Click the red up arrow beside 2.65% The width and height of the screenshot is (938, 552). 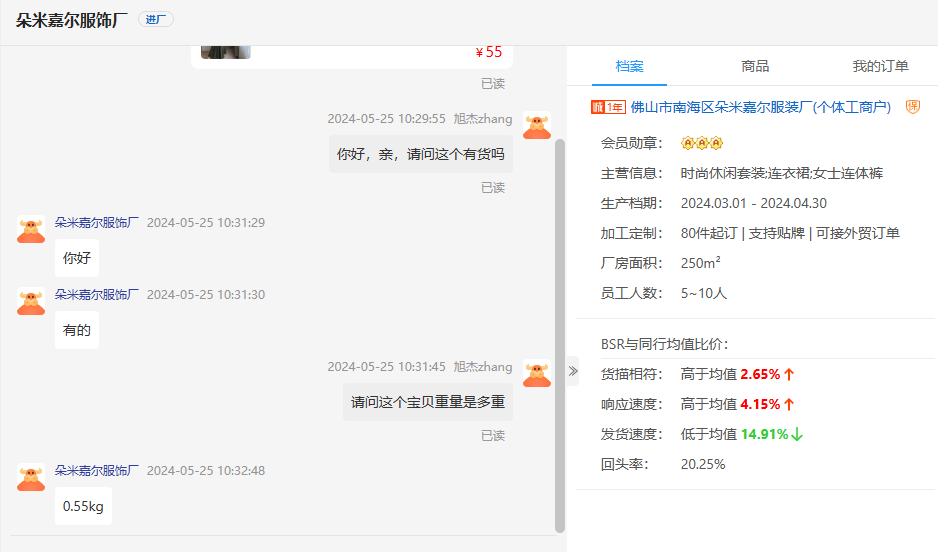[x=789, y=374]
